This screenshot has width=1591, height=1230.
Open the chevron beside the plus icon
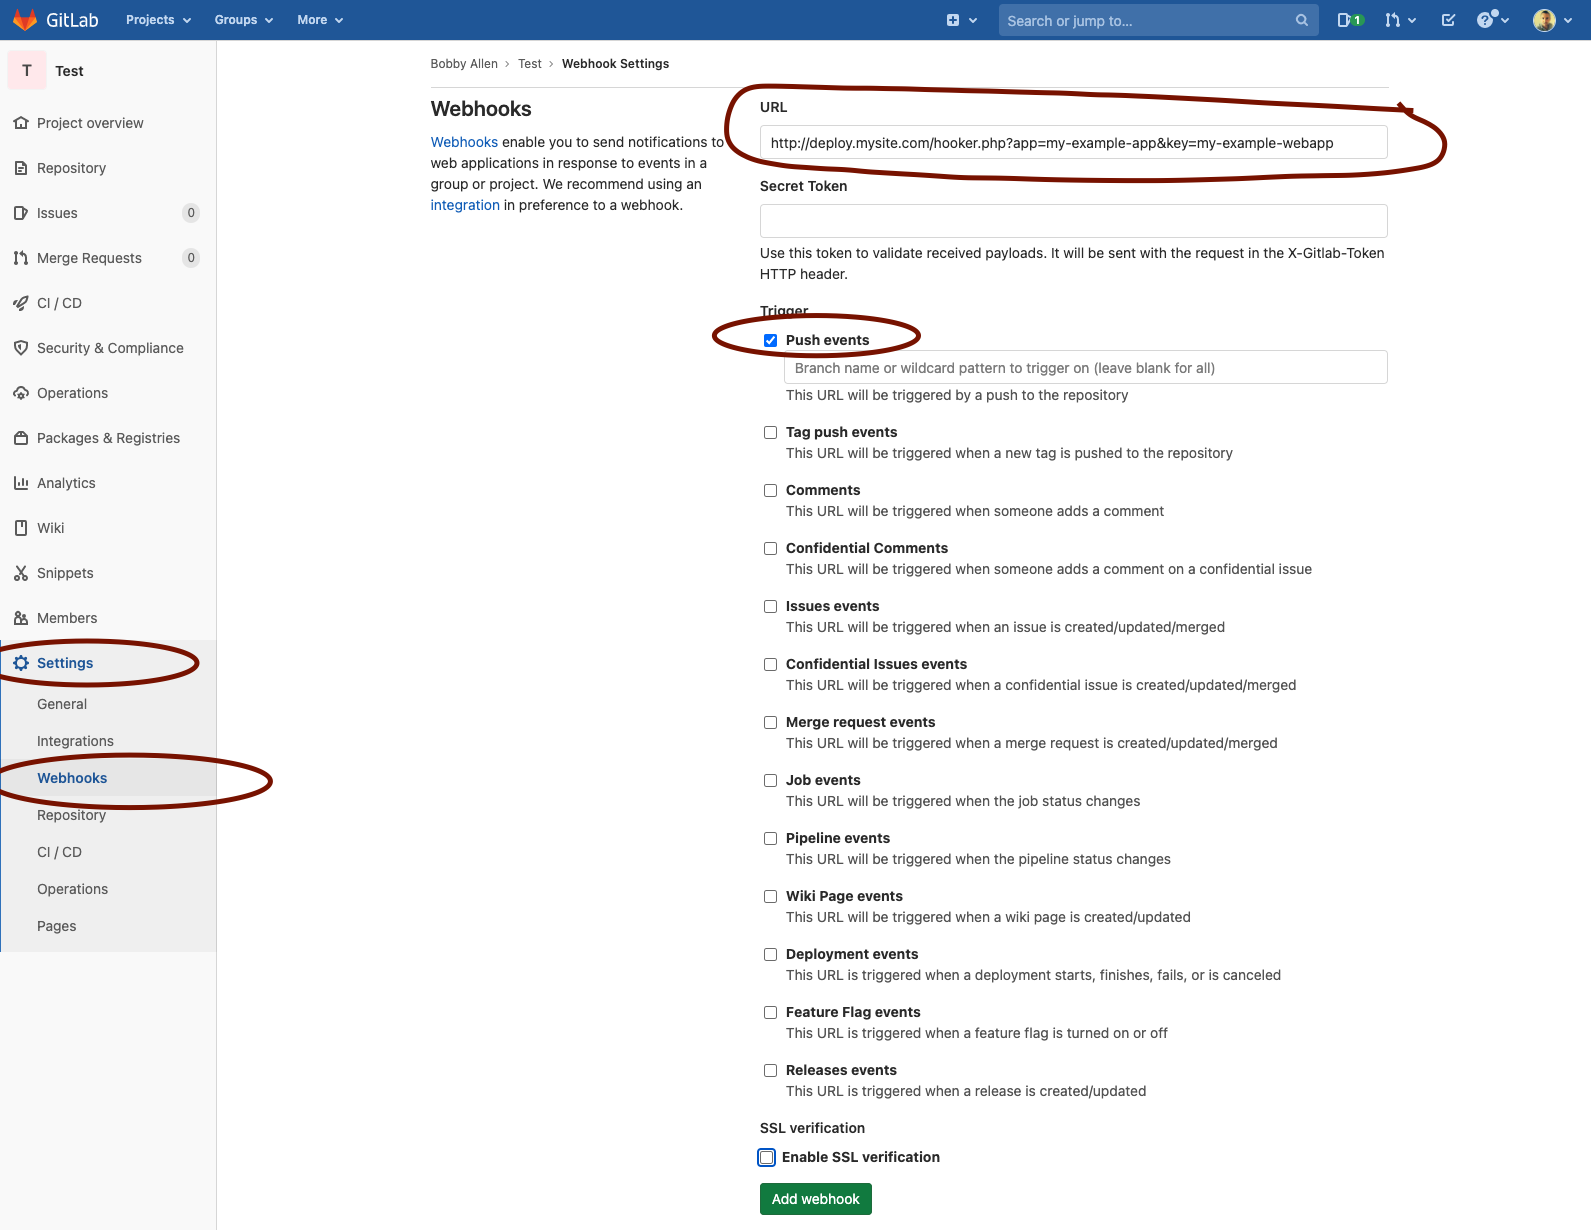pos(973,20)
